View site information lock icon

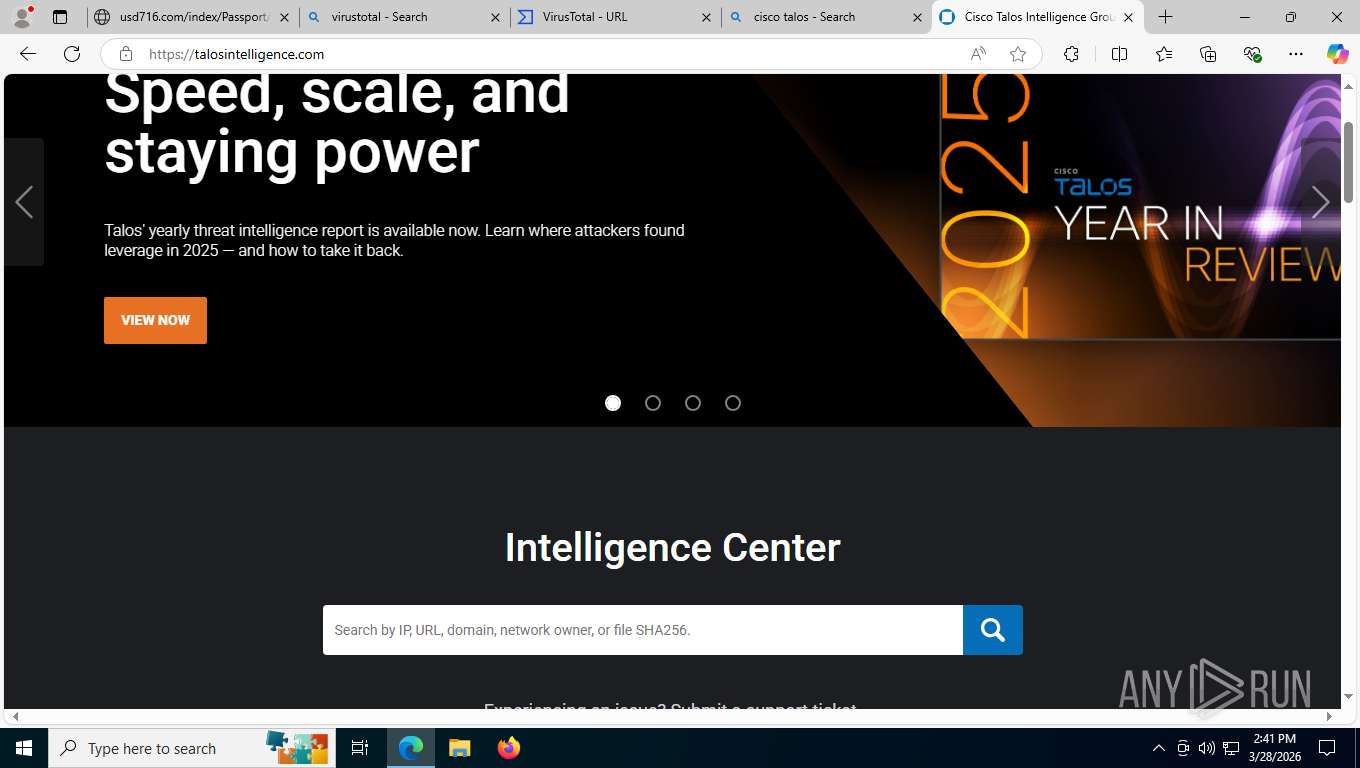126,54
